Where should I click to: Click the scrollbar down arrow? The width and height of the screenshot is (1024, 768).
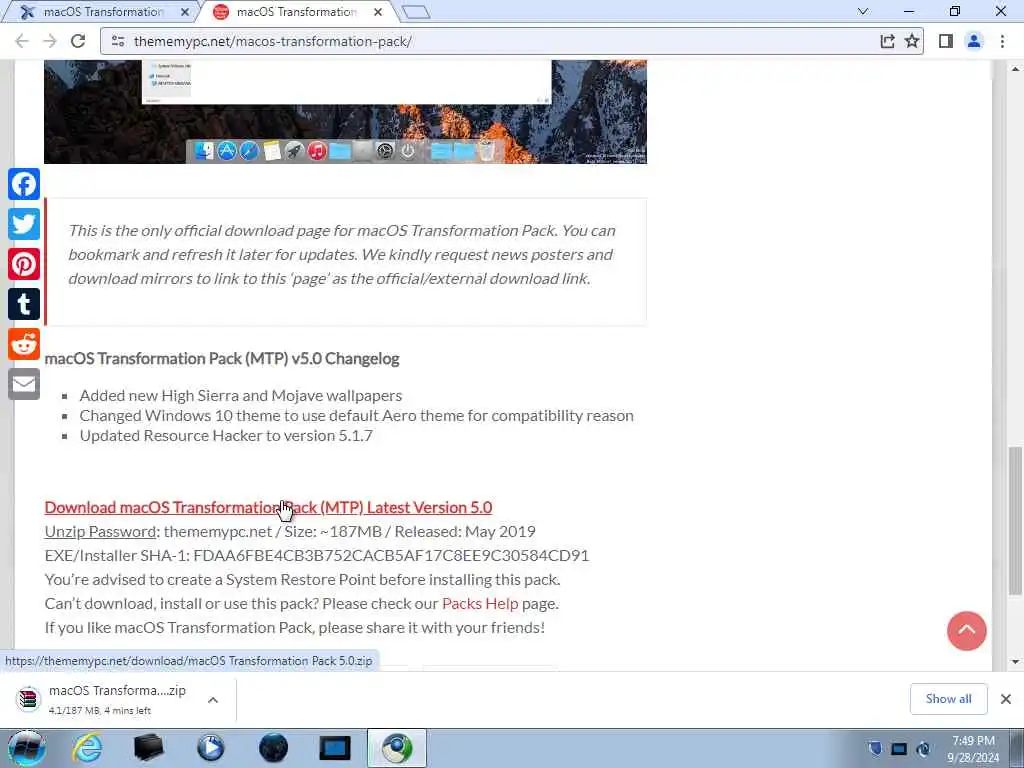pos(1016,662)
